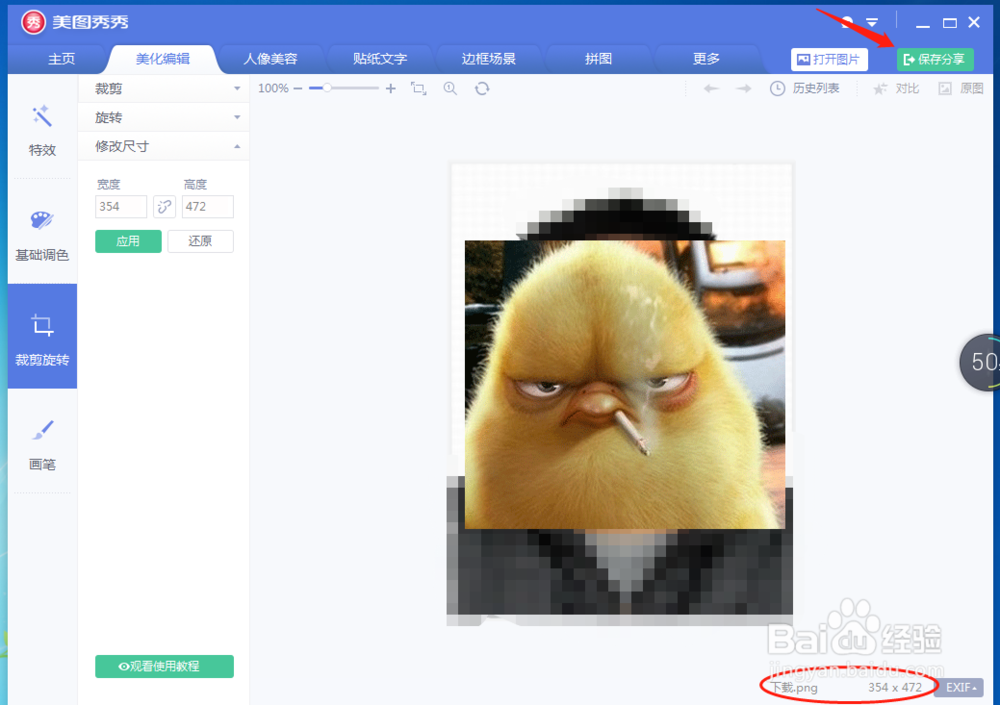Viewport: 1000px width, 705px height.
Task: Click the 下载.png file name
Action: tap(794, 687)
